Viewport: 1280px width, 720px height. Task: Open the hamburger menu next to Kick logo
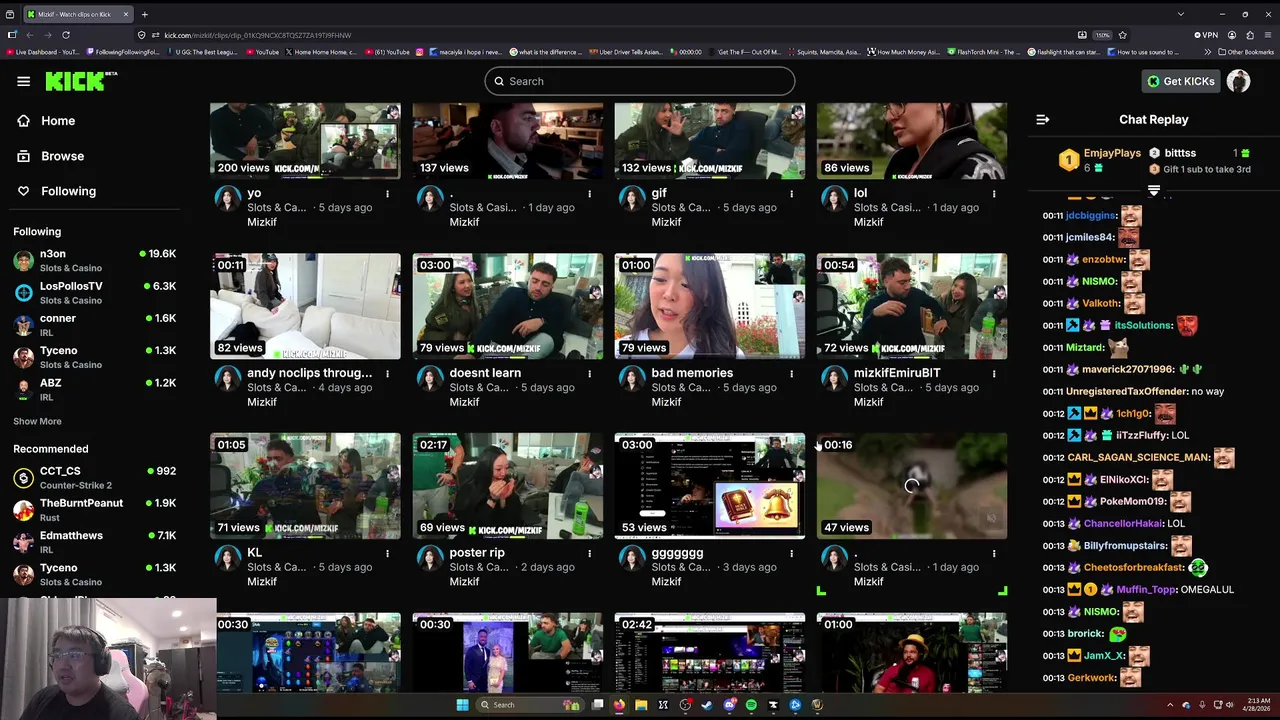[23, 81]
